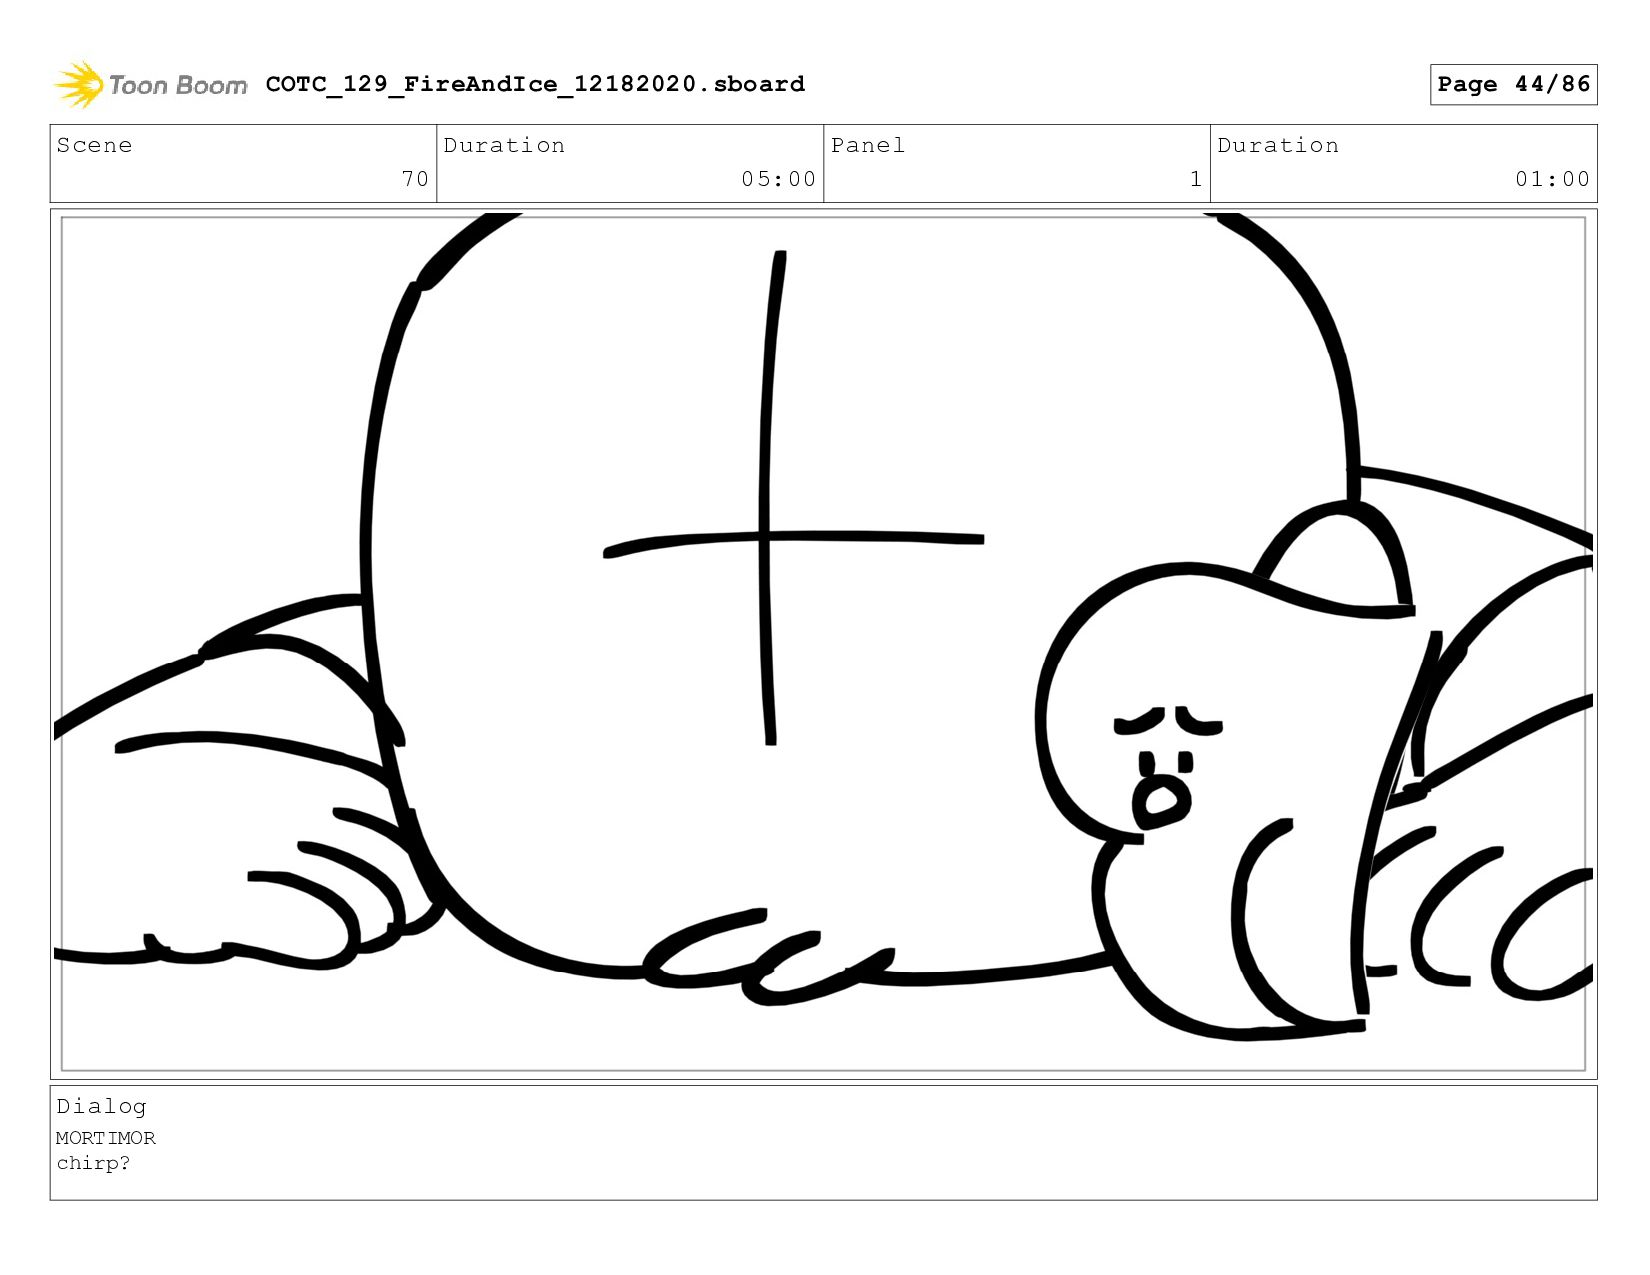Click the panel number 1
Image resolution: width=1650 pixels, height=1275 pixels.
(1196, 179)
